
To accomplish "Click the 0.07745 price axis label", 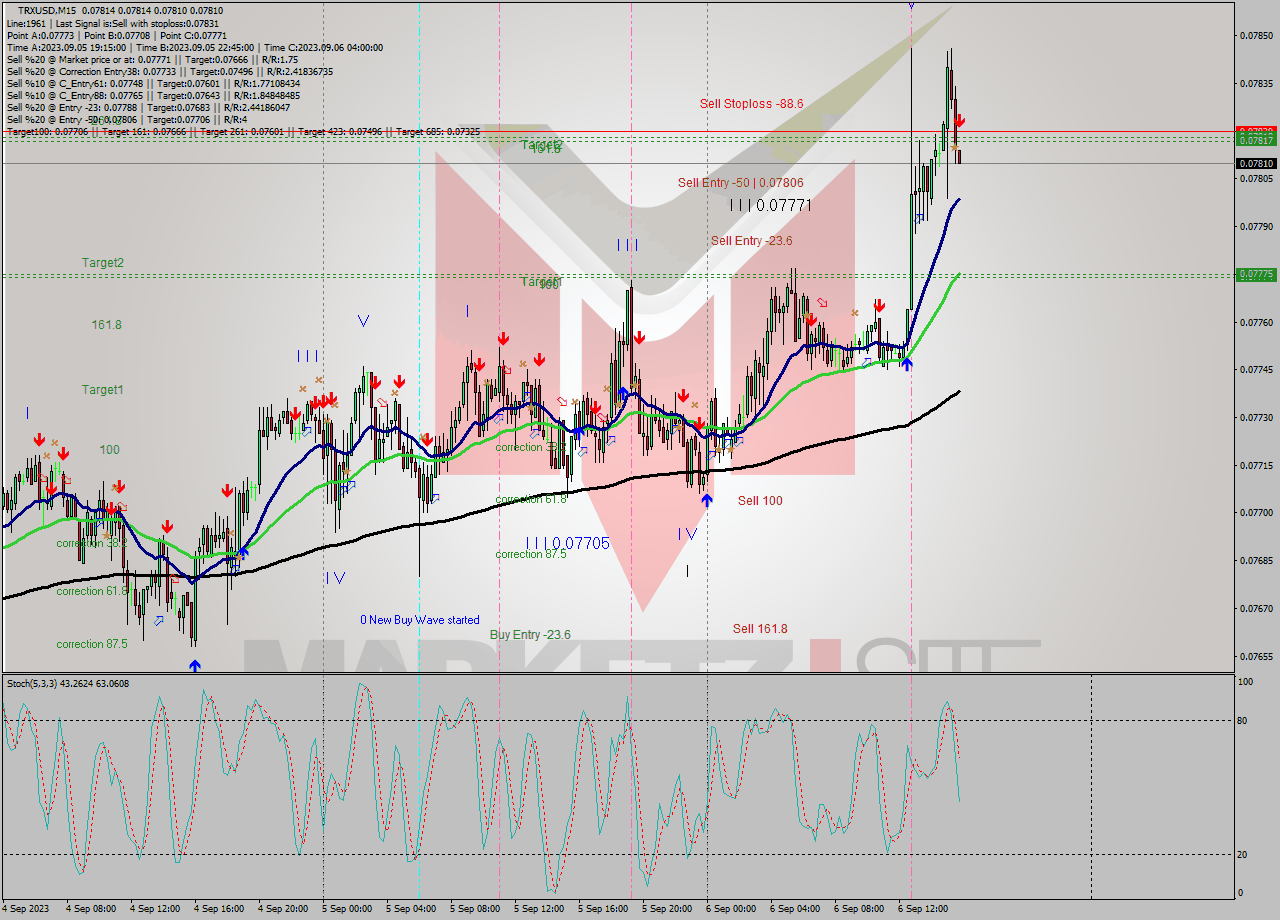I will pyautogui.click(x=1256, y=369).
